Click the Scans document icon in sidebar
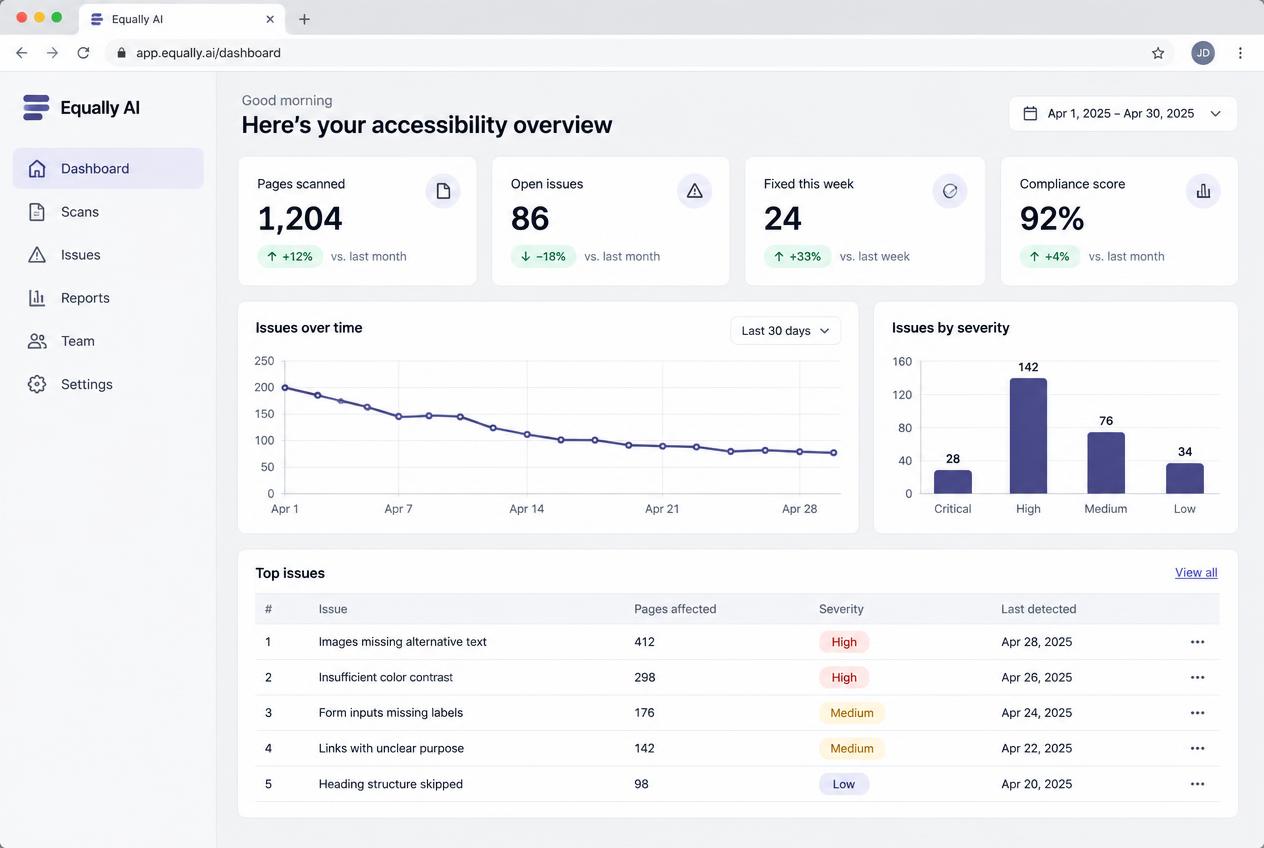 pos(37,211)
